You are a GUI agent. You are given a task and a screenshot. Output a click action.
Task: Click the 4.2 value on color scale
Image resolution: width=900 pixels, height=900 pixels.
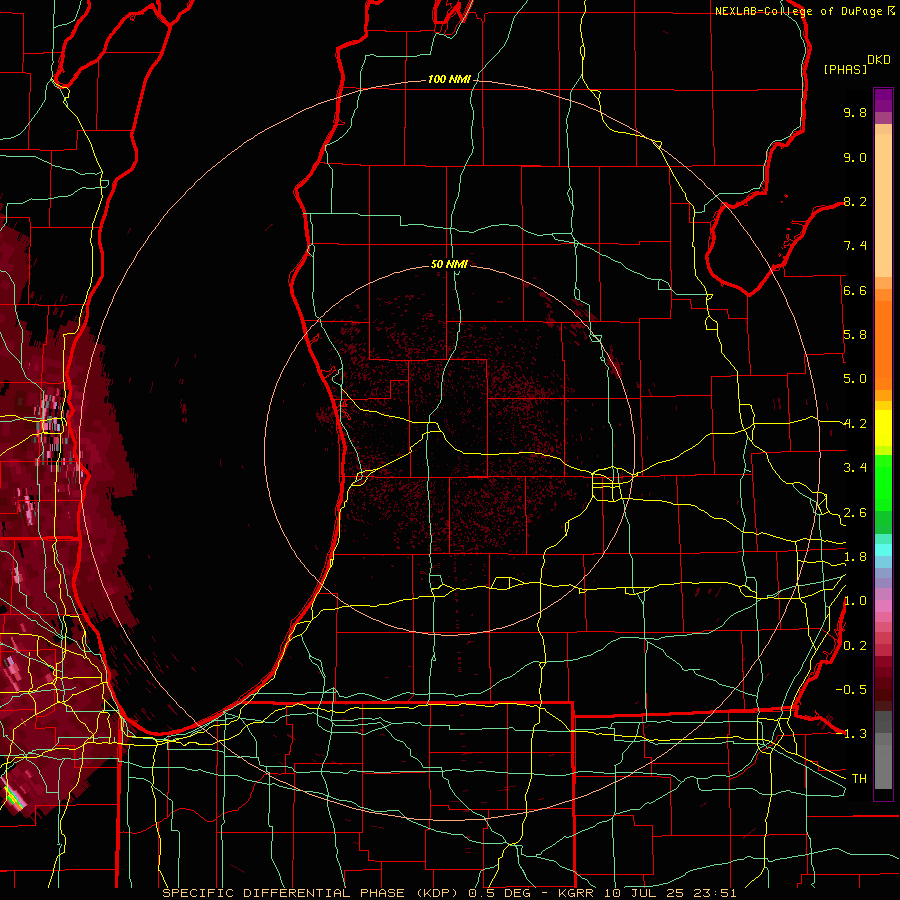pyautogui.click(x=855, y=424)
